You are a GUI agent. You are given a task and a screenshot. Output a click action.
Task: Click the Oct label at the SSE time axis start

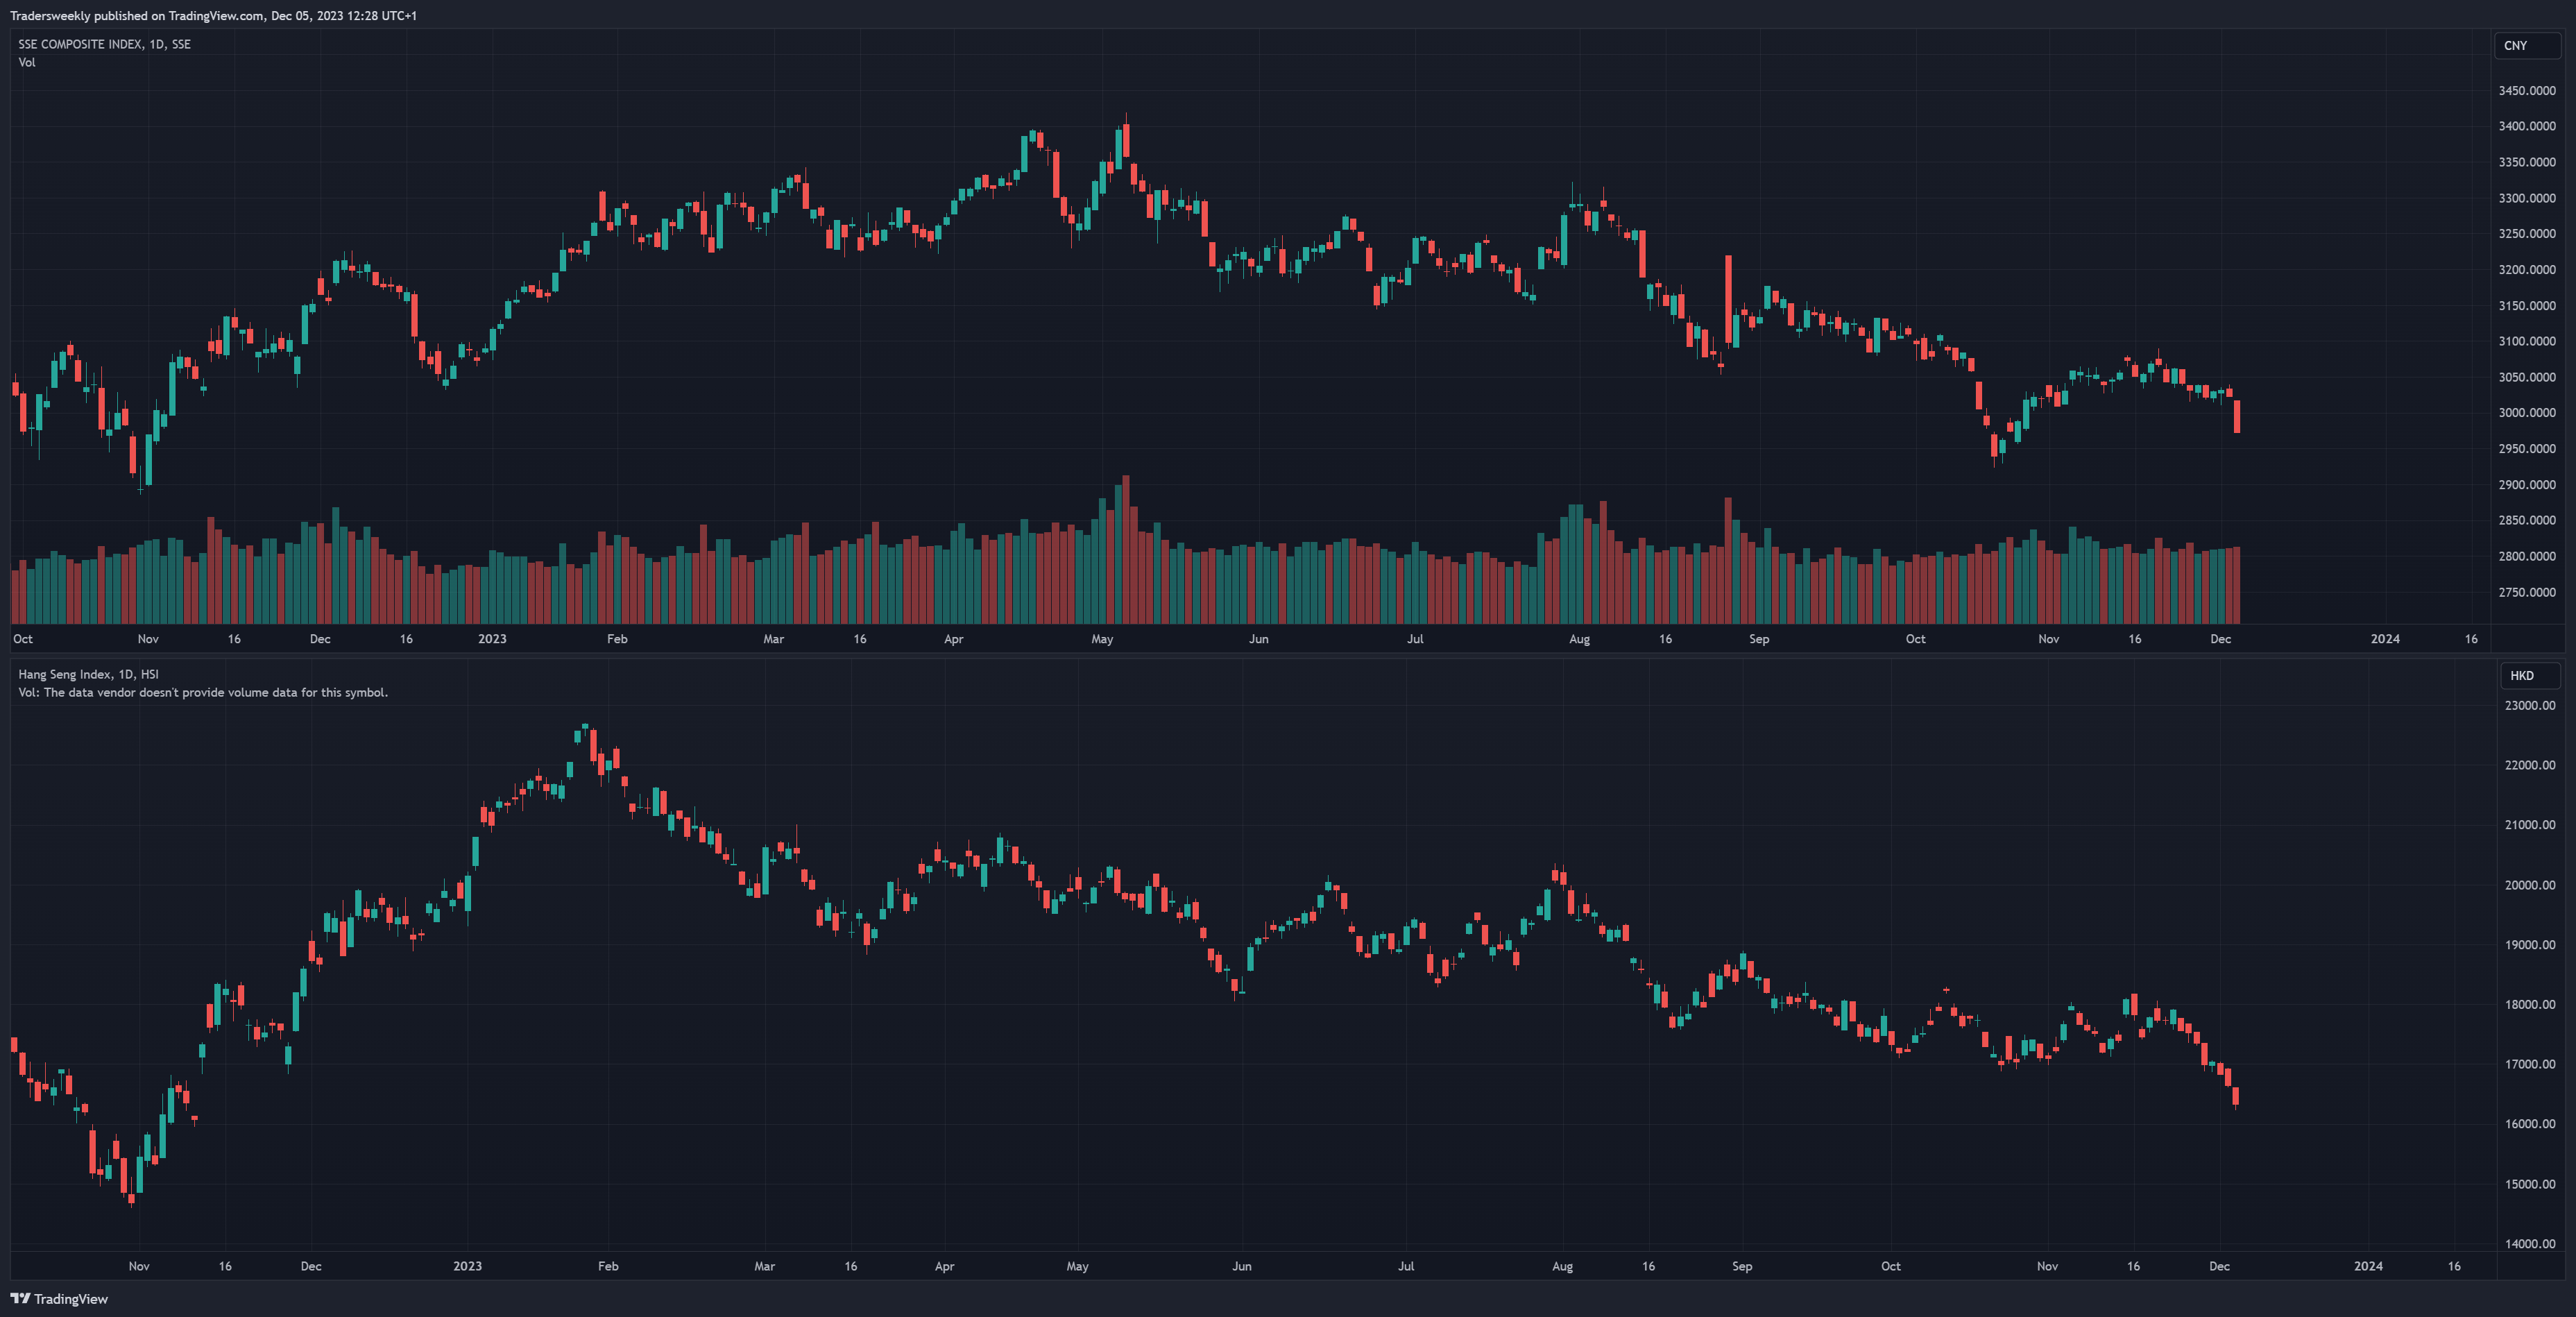pyautogui.click(x=22, y=639)
